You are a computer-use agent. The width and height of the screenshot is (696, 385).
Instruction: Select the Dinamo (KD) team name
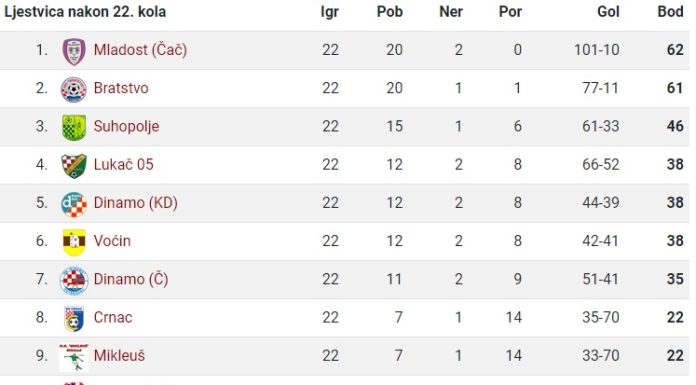point(135,203)
